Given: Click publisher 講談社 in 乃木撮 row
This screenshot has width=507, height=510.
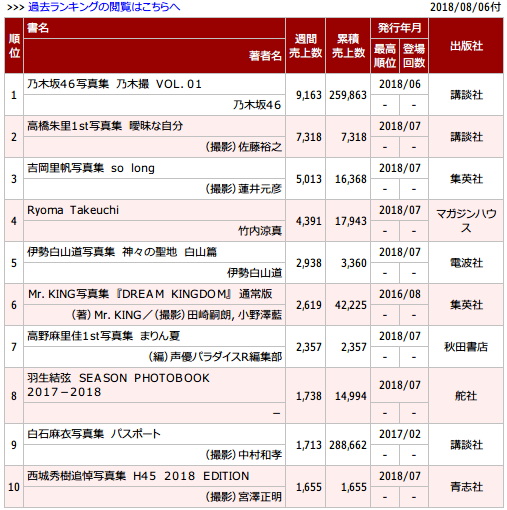Looking at the screenshot, I should point(466,95).
